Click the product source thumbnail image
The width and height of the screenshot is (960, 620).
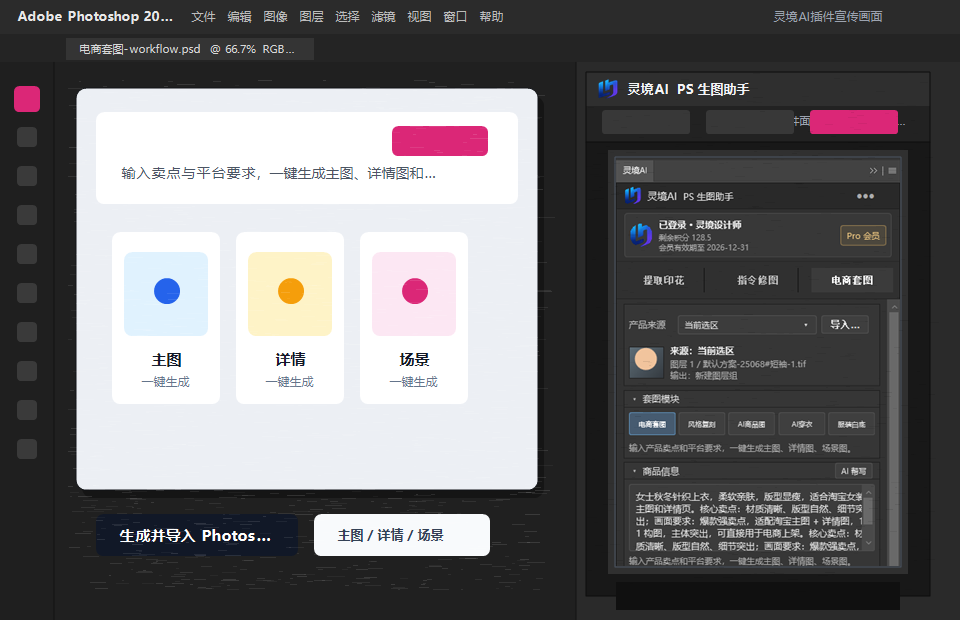coord(647,362)
